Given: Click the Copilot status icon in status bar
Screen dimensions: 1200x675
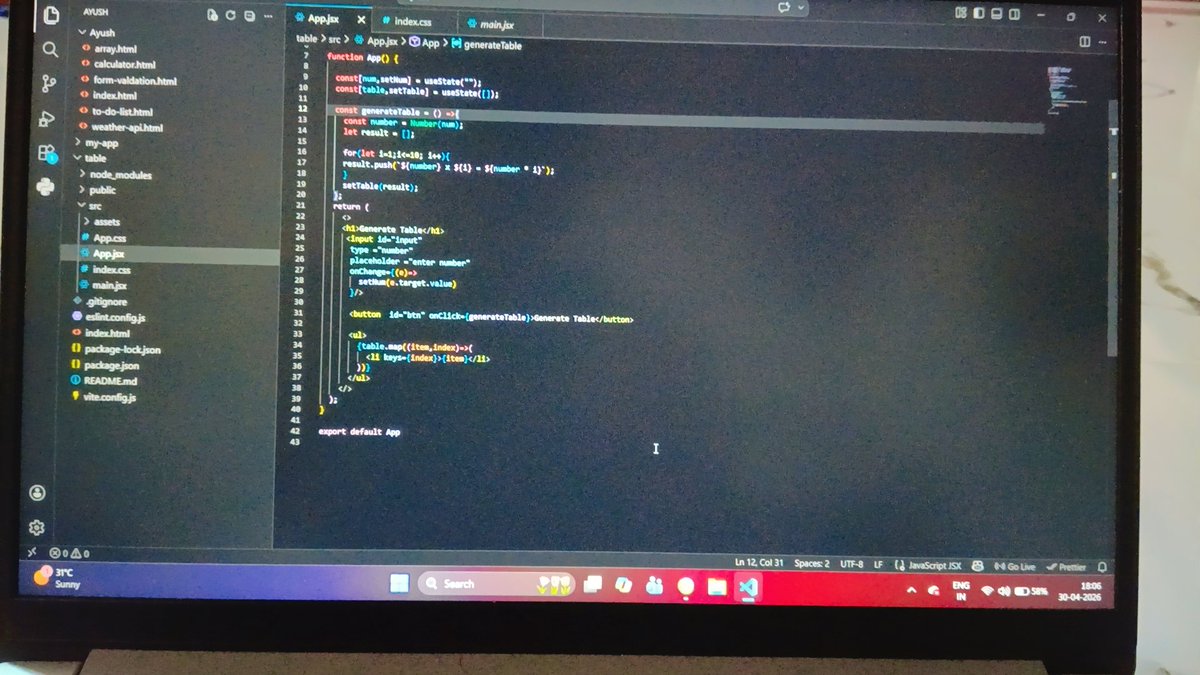Looking at the screenshot, I should click(977, 565).
